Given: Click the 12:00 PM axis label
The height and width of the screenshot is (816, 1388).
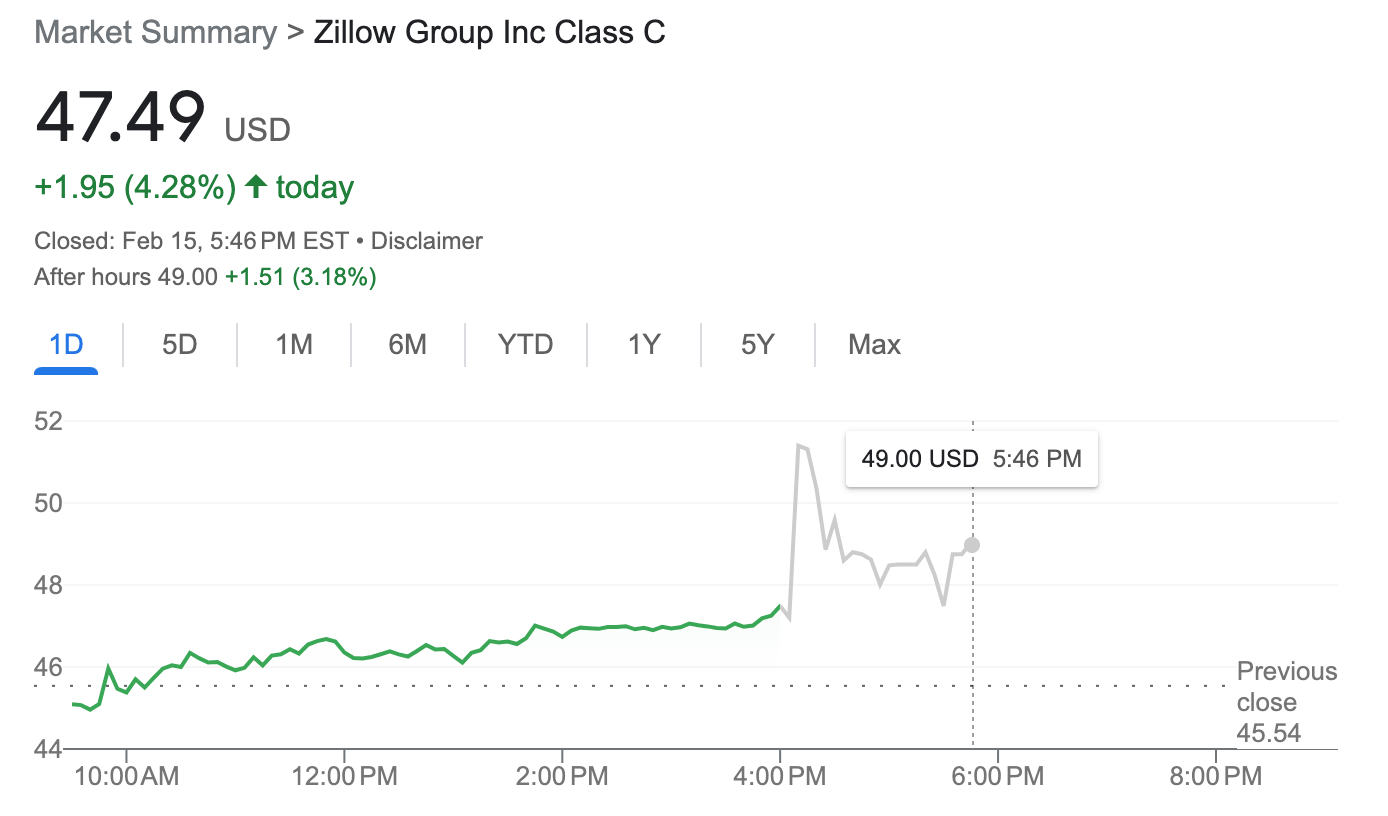Looking at the screenshot, I should pos(343,776).
